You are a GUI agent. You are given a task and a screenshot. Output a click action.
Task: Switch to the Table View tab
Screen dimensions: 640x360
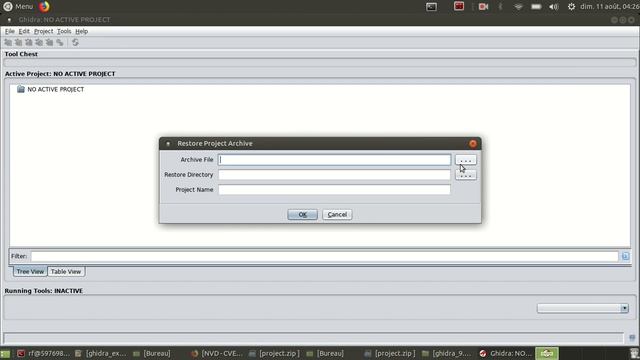pos(66,271)
